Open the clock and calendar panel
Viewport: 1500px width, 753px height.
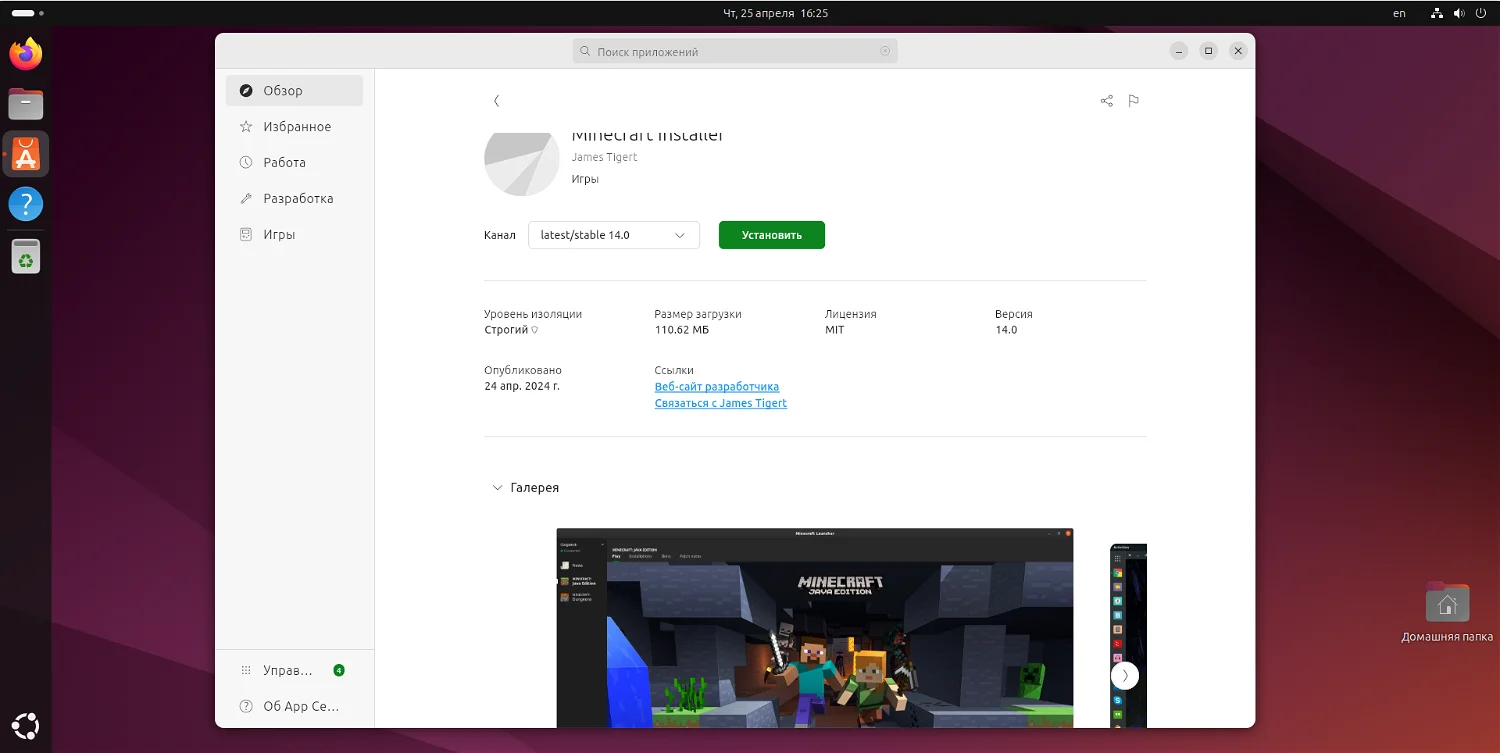coord(775,13)
